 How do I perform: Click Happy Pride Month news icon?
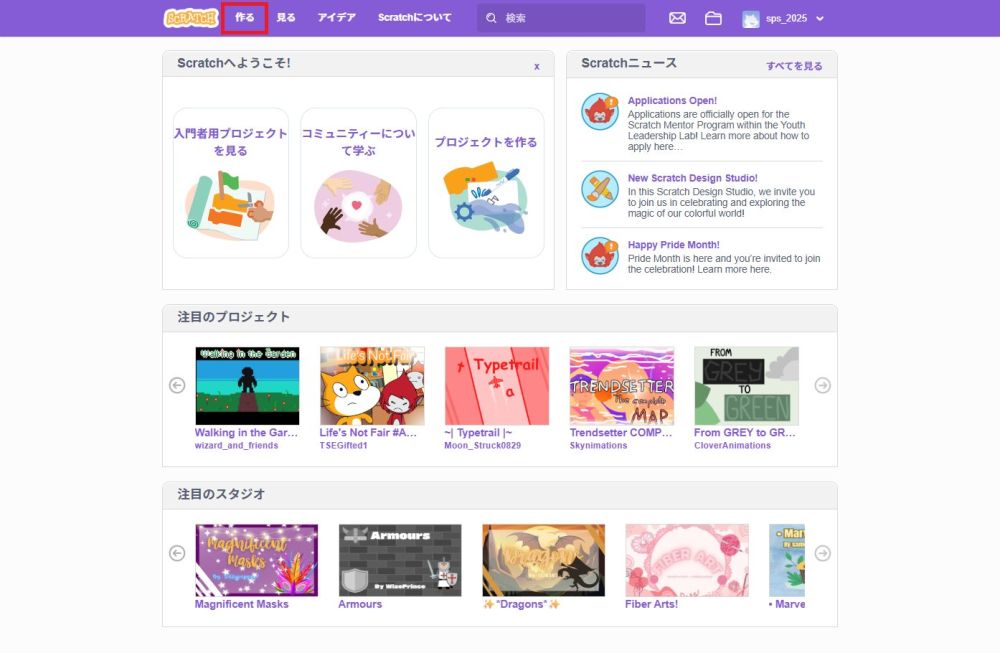pos(599,256)
